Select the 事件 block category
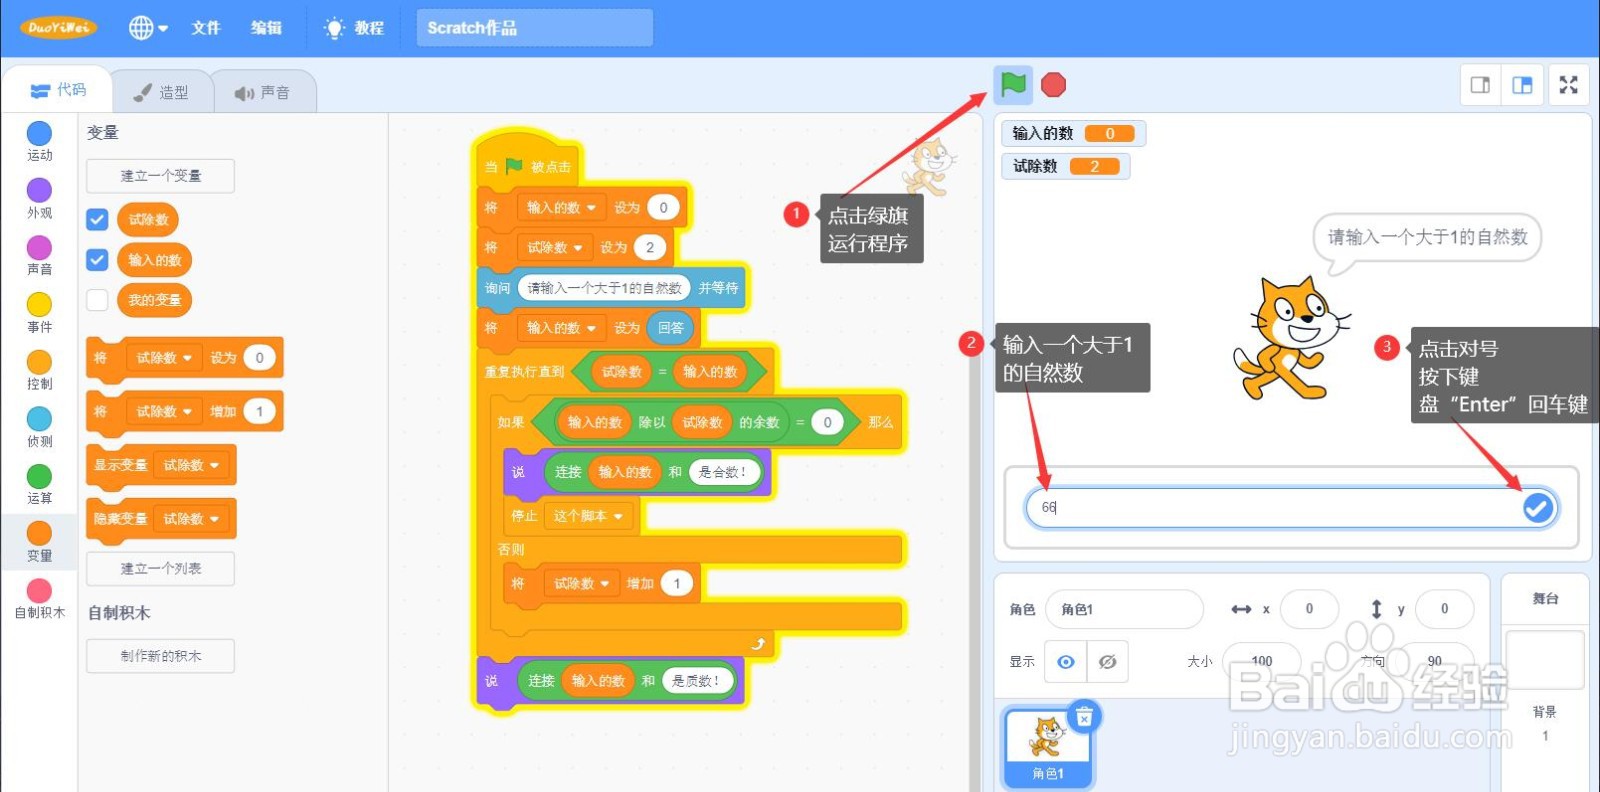The image size is (1600, 792). [39, 312]
